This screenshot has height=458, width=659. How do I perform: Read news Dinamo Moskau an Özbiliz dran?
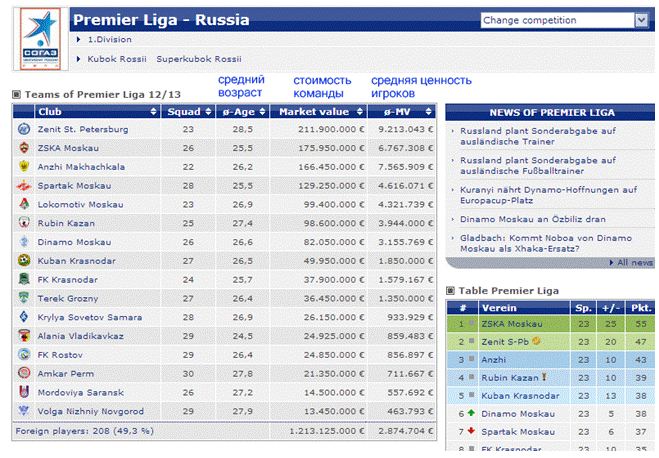click(x=532, y=219)
